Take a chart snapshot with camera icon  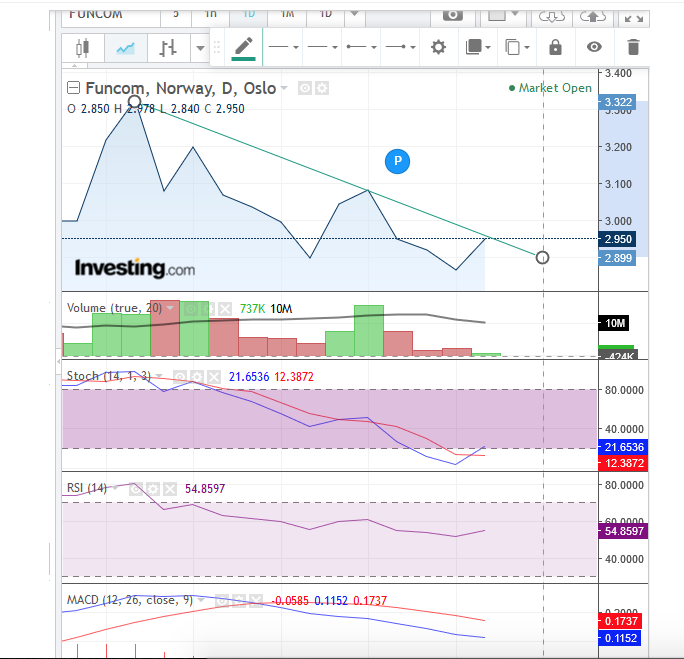point(453,15)
